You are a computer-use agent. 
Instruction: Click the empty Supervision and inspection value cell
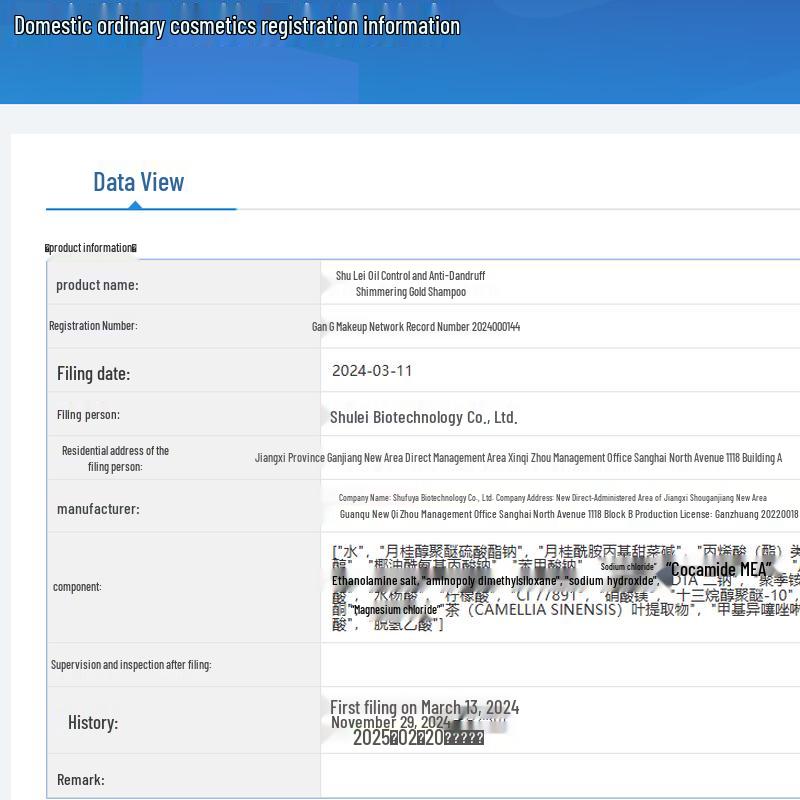click(x=560, y=665)
